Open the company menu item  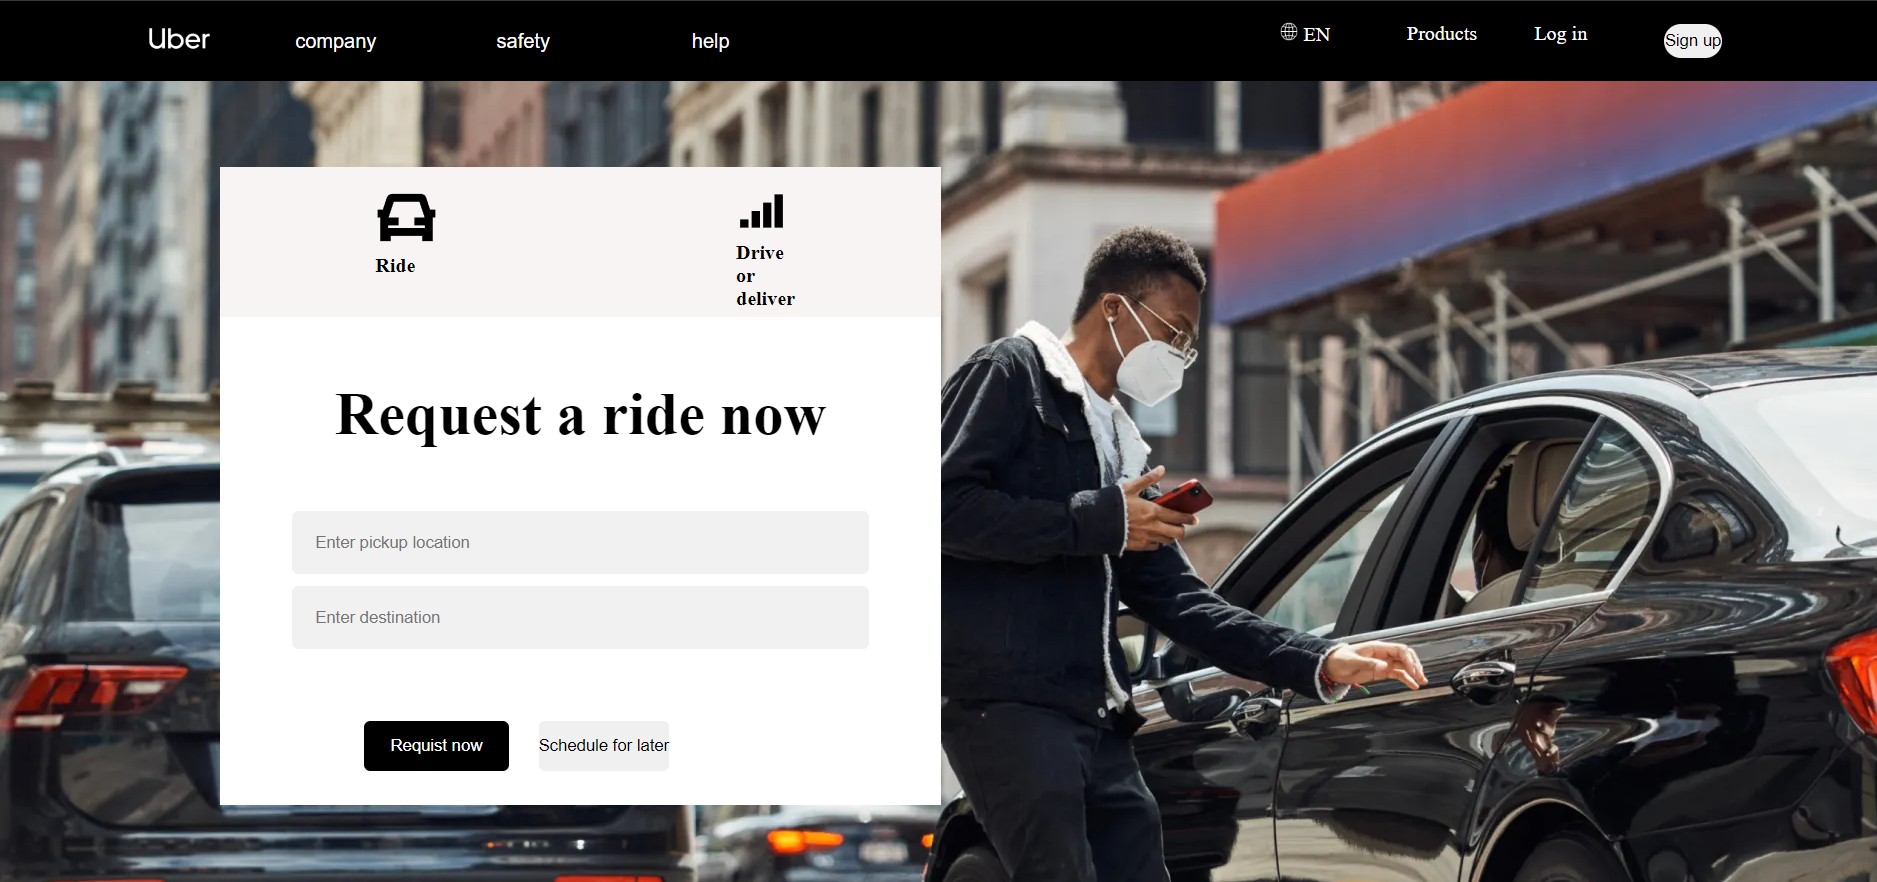(x=335, y=41)
